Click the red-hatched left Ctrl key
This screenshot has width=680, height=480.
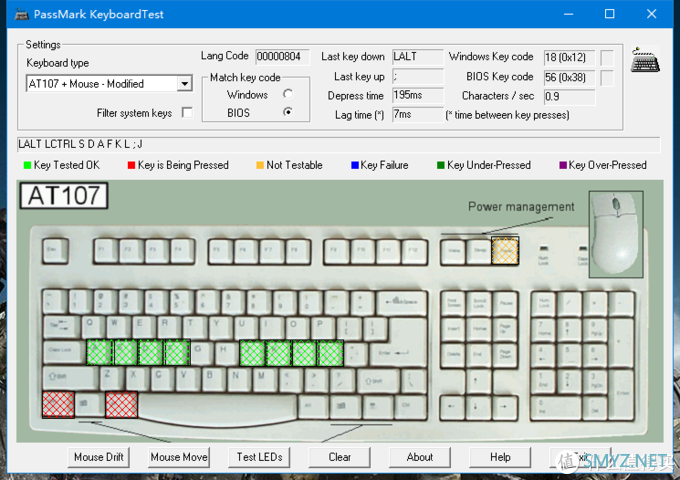(x=58, y=405)
